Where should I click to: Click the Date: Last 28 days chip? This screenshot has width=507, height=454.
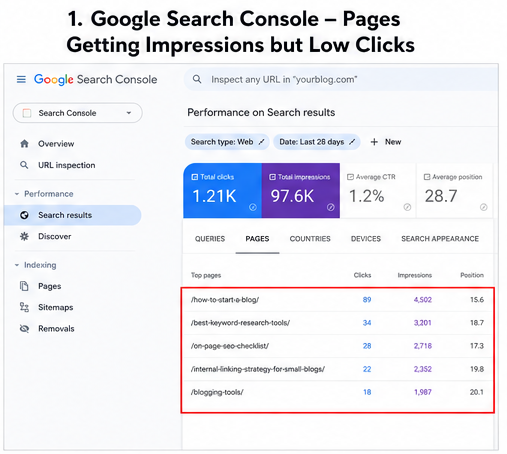317,142
